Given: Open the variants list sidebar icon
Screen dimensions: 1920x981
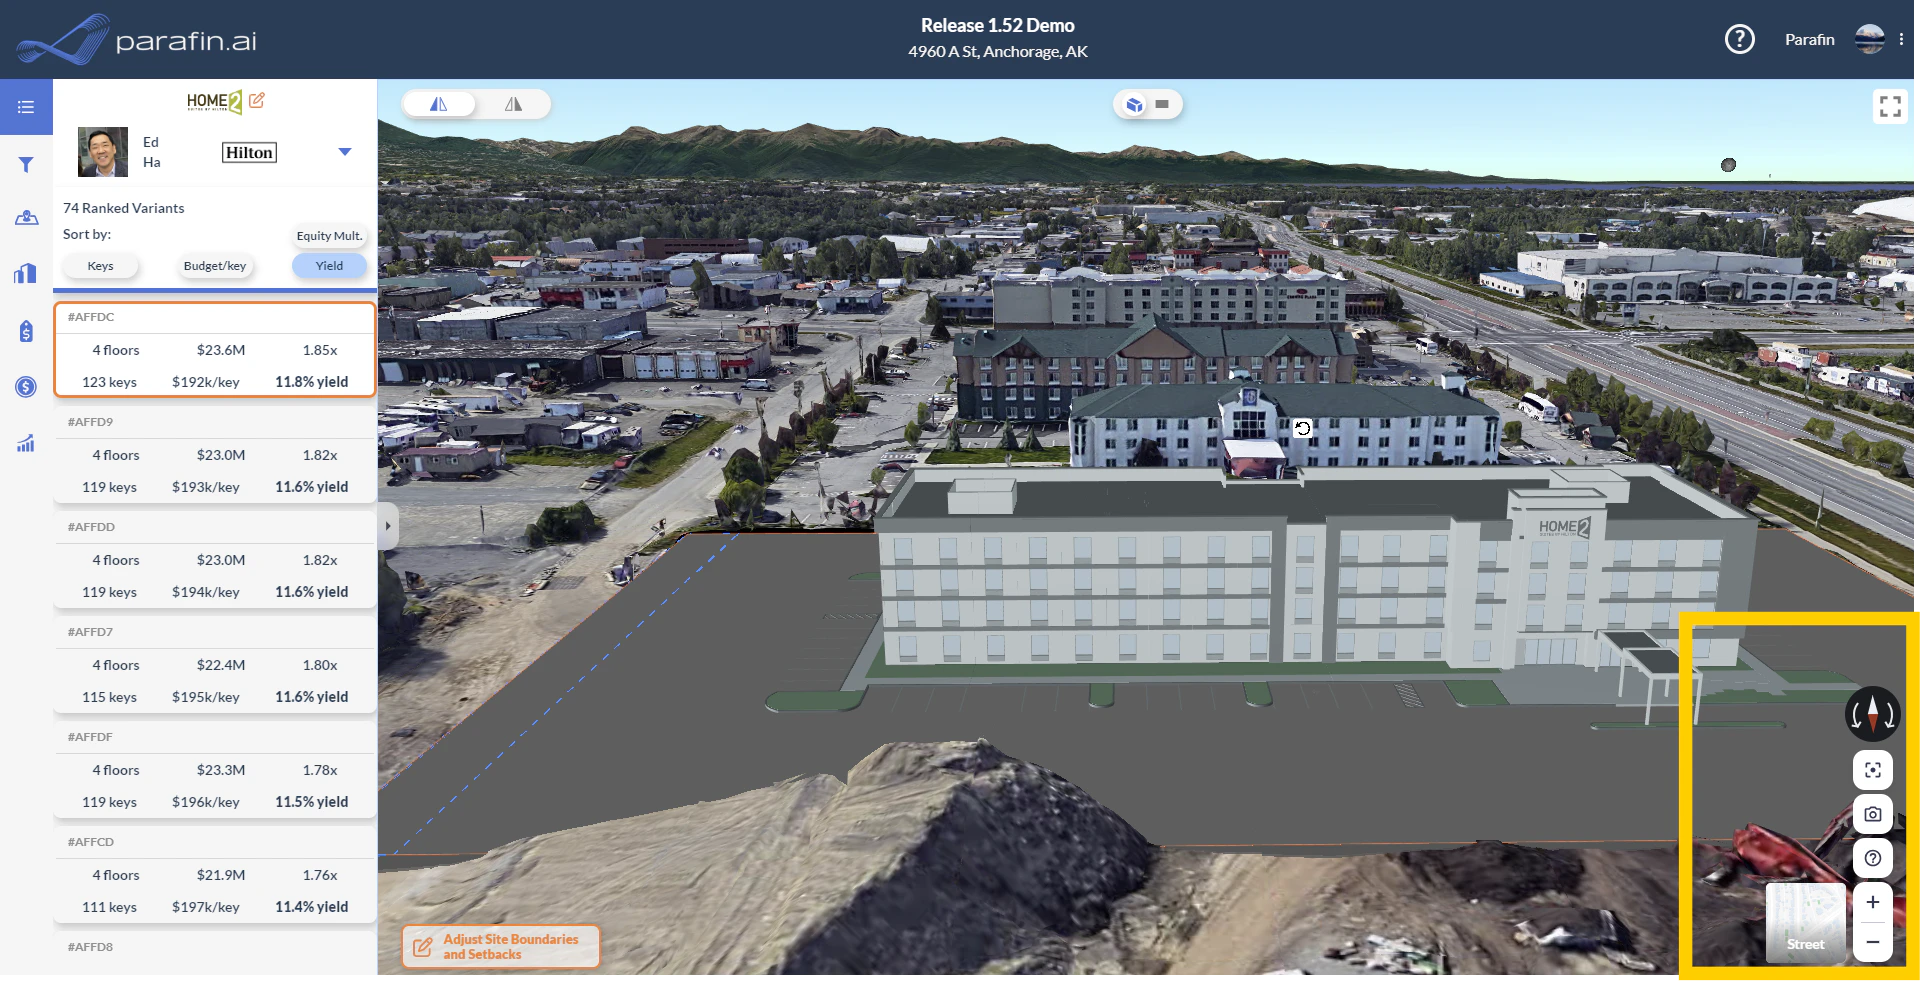Looking at the screenshot, I should point(26,107).
